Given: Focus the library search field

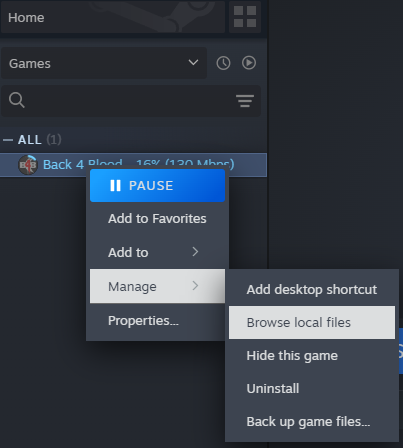Looking at the screenshot, I should [x=131, y=101].
